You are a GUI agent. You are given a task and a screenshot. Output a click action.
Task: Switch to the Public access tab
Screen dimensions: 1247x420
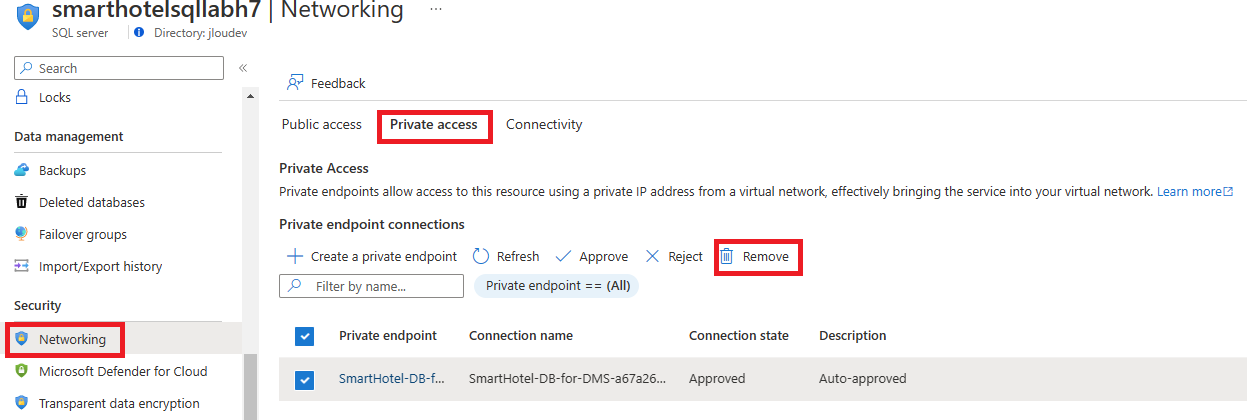321,125
